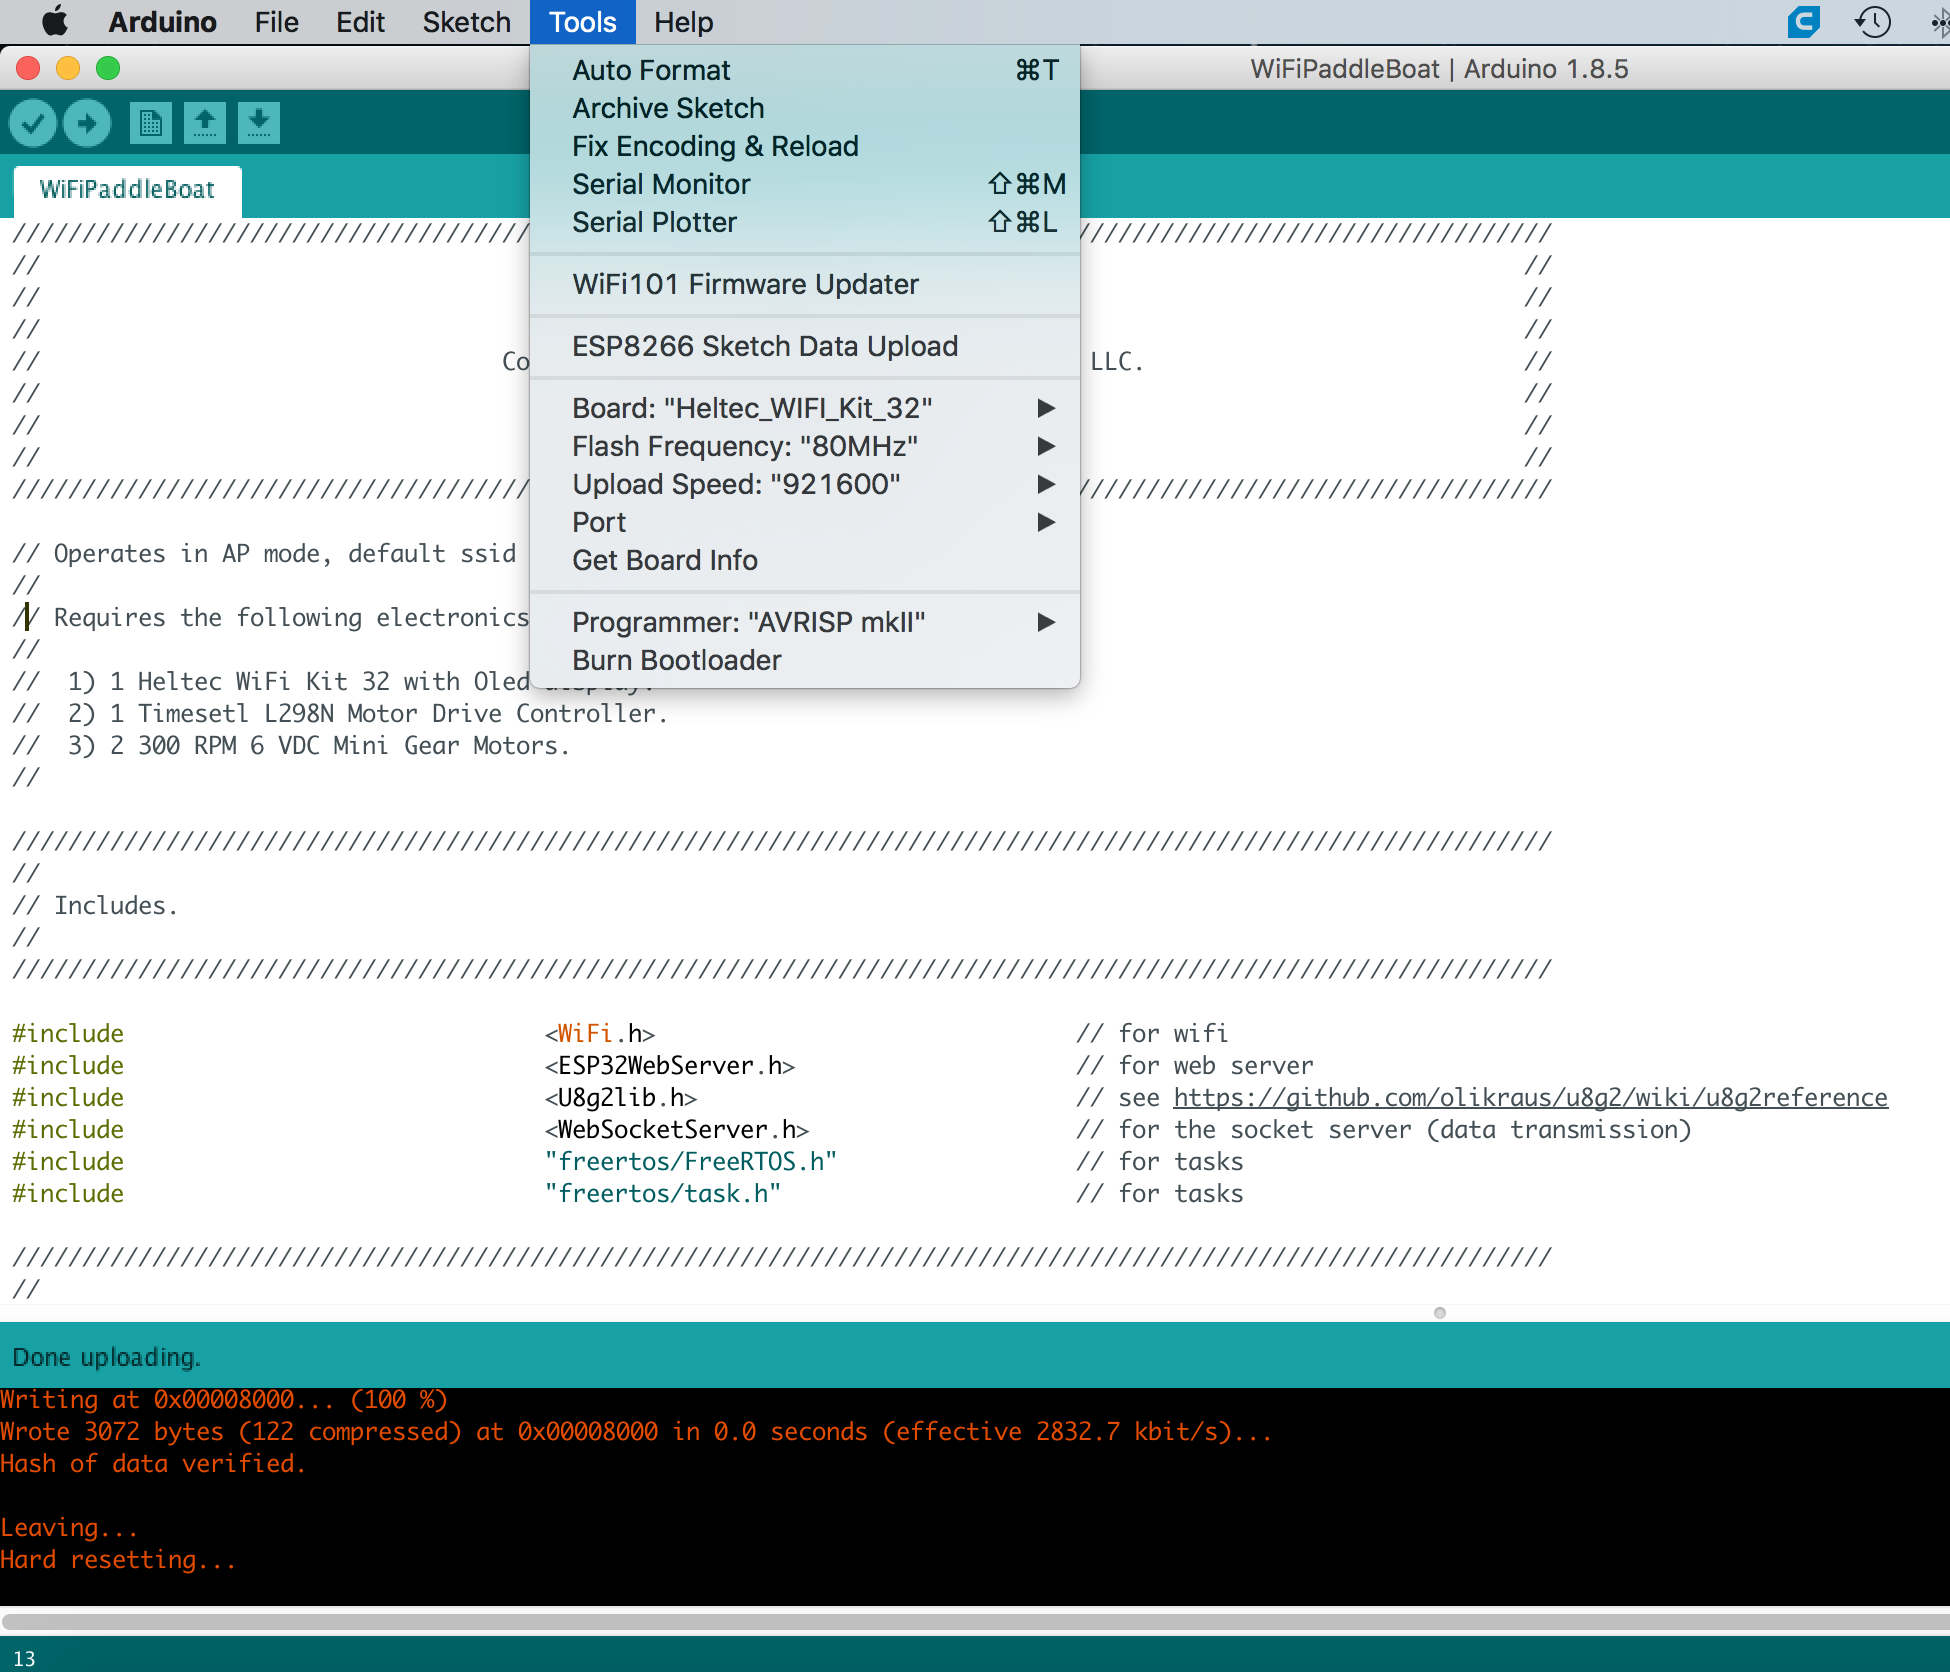Click the WiFi.h include line
Viewport: 1950px width, 1672px height.
[600, 1033]
